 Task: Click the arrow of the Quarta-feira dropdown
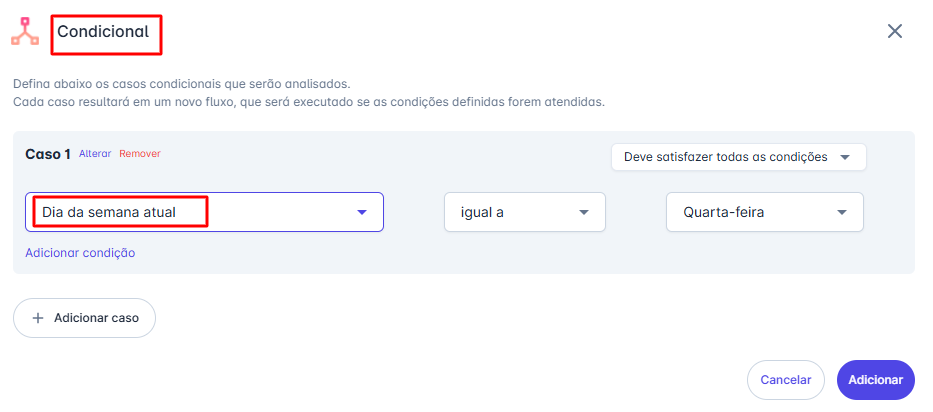[842, 212]
